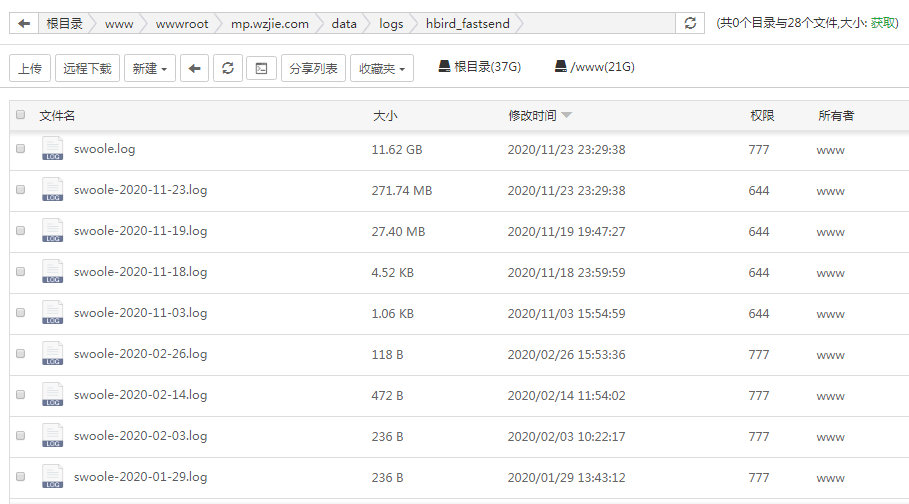Viewport: 909px width, 504px height.
Task: Check the box for swoole-2020-11-23.log
Action: (x=20, y=190)
